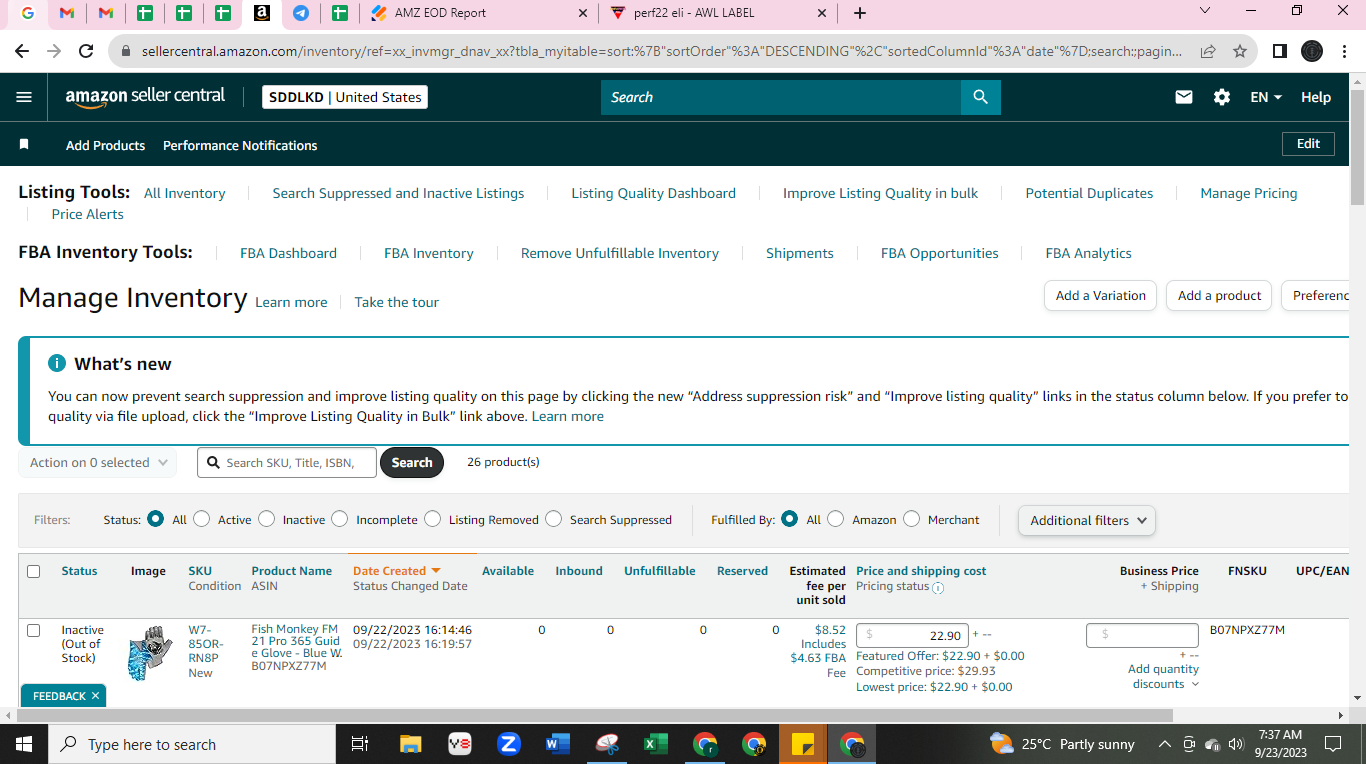Select the Fulfilled By All radio button

[x=790, y=519]
